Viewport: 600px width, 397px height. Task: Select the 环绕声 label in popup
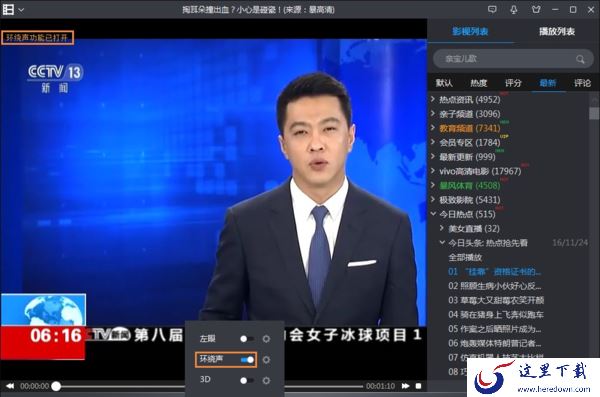(211, 359)
